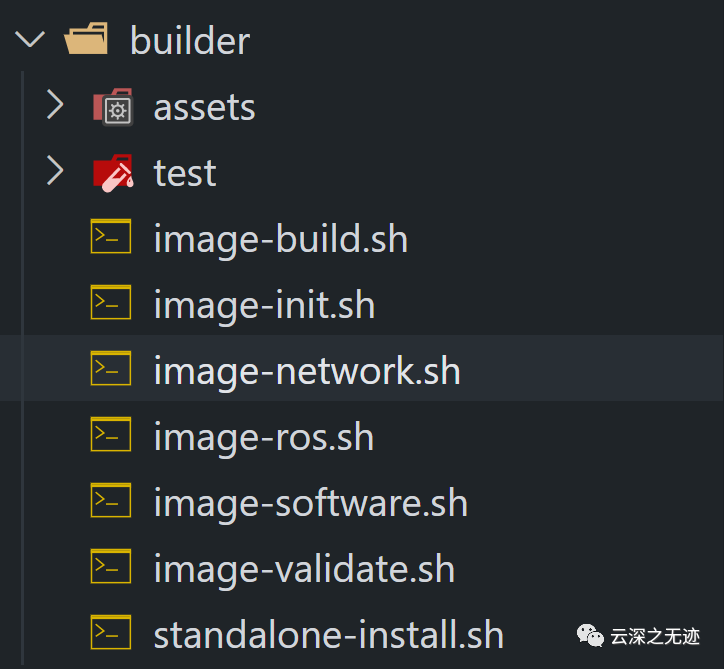Click the builder folder icon
Image resolution: width=724 pixels, height=669 pixels.
point(86,41)
